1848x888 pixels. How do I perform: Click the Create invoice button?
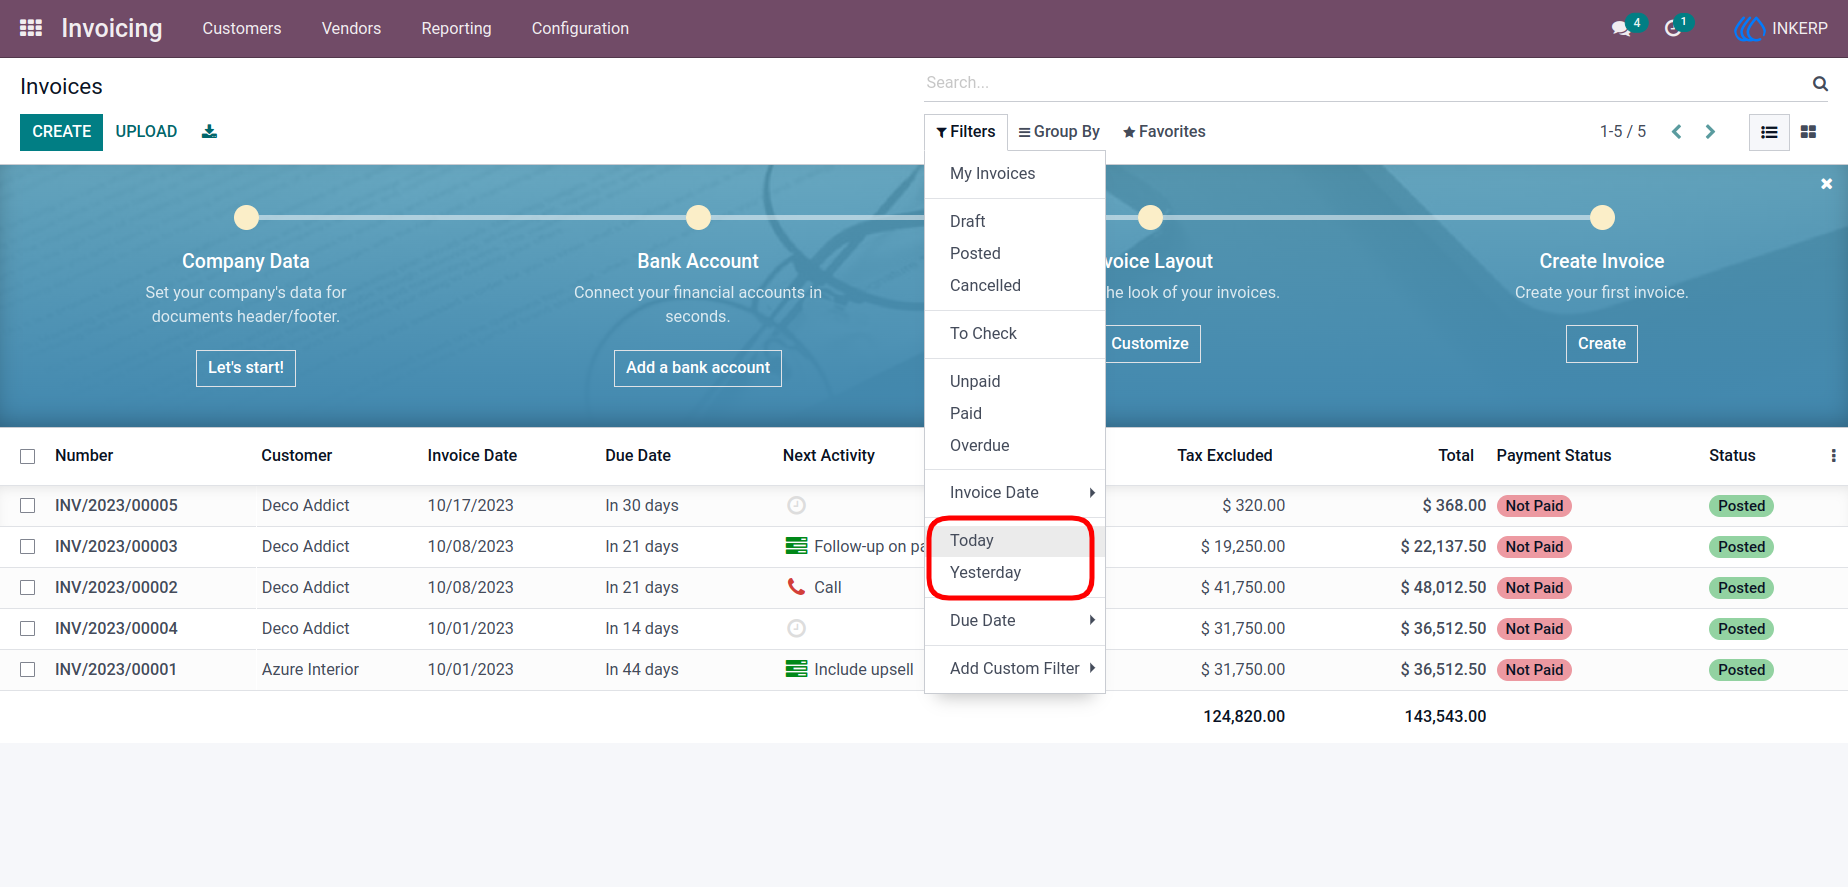(x=61, y=132)
